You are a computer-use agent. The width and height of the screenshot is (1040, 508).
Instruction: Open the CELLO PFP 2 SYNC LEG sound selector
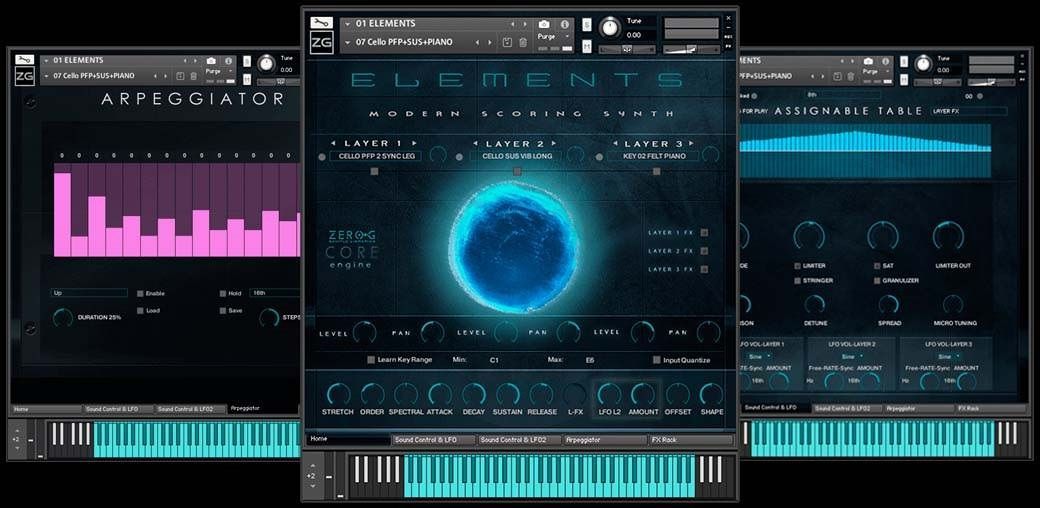click(377, 157)
